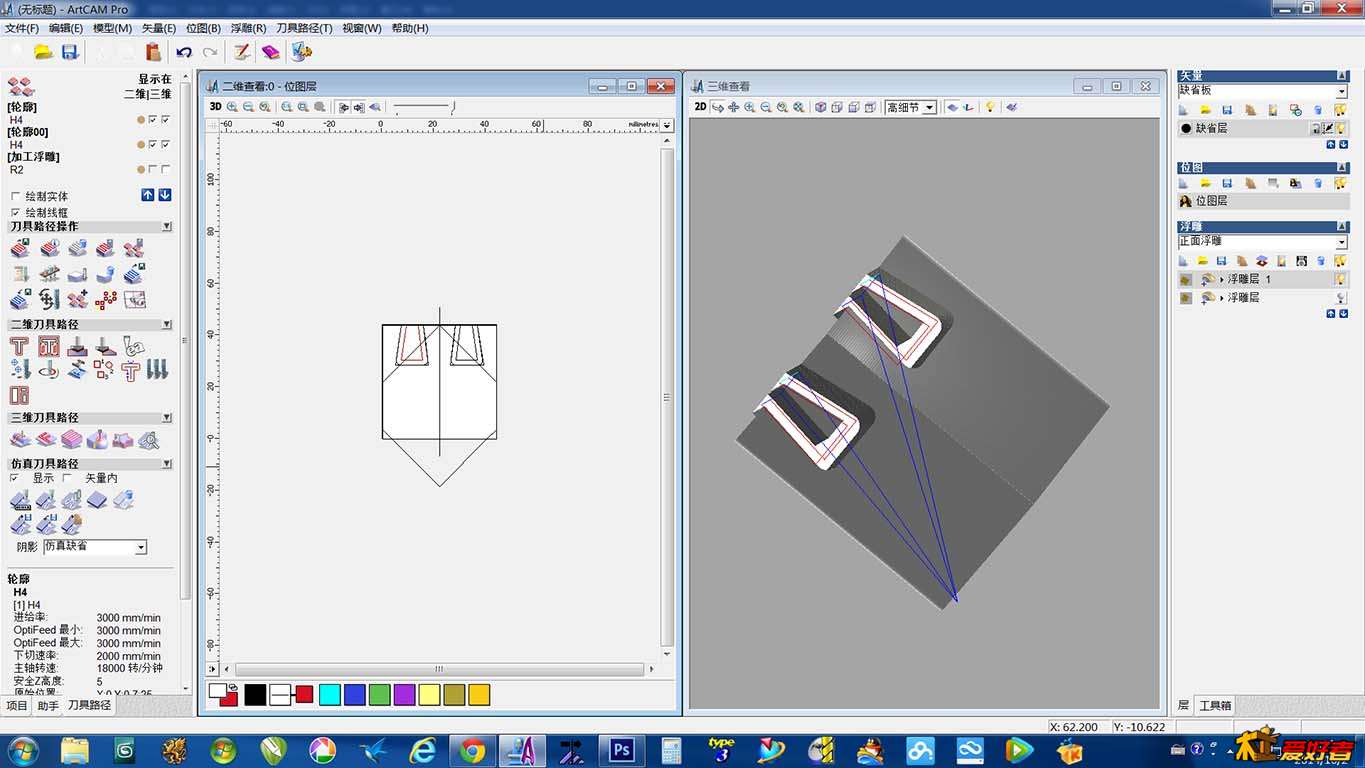Toggle 2D display checkbox for first H4 toolpath
Viewport: 1365px width, 768px height.
[x=152, y=120]
